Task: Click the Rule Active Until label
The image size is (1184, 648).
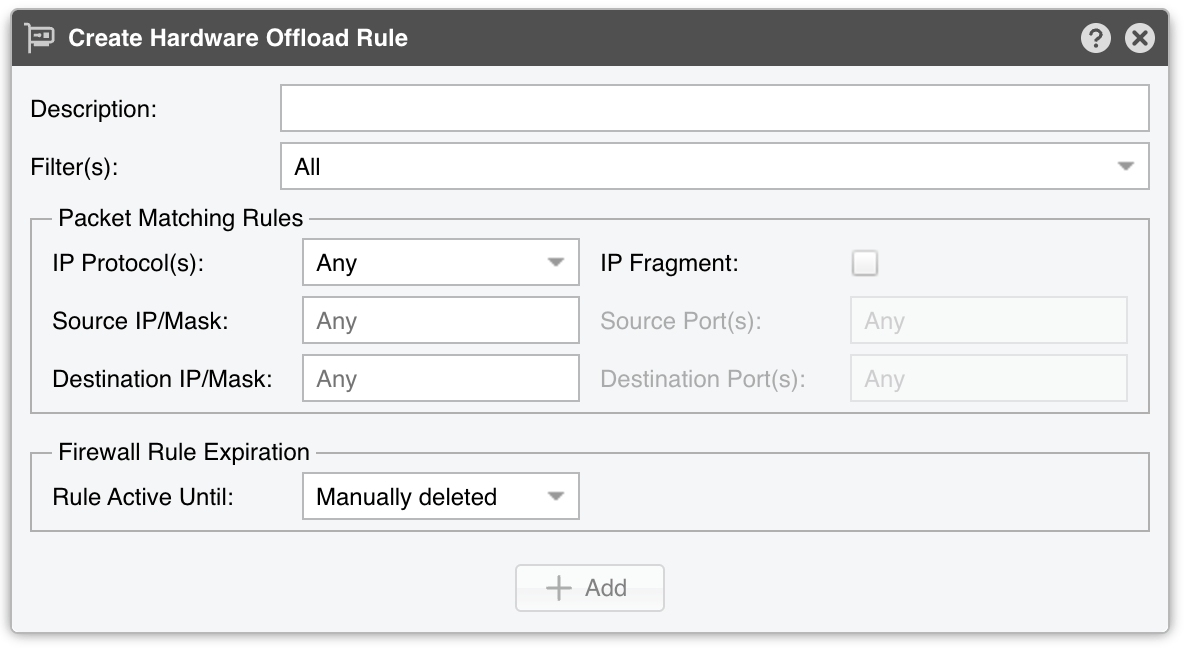Action: (x=143, y=497)
